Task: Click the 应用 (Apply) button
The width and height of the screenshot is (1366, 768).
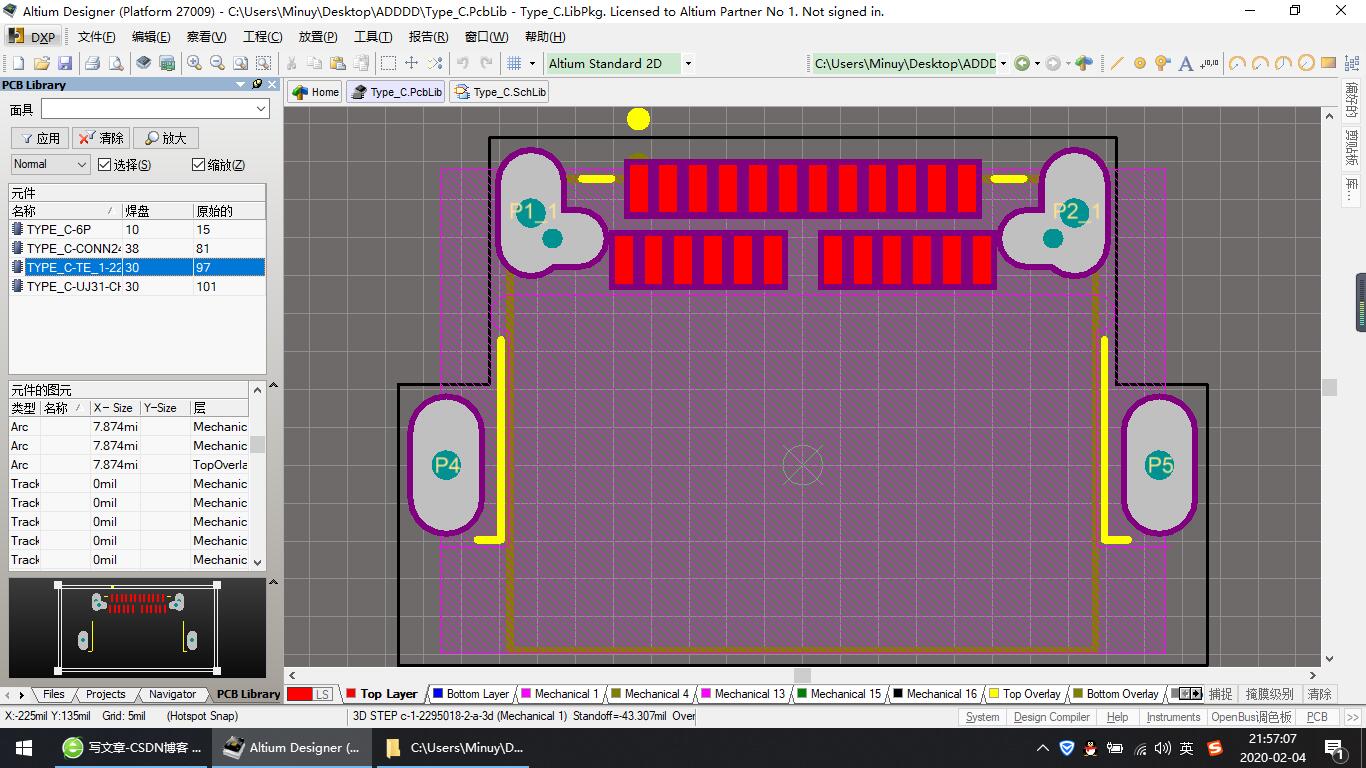Action: click(39, 138)
